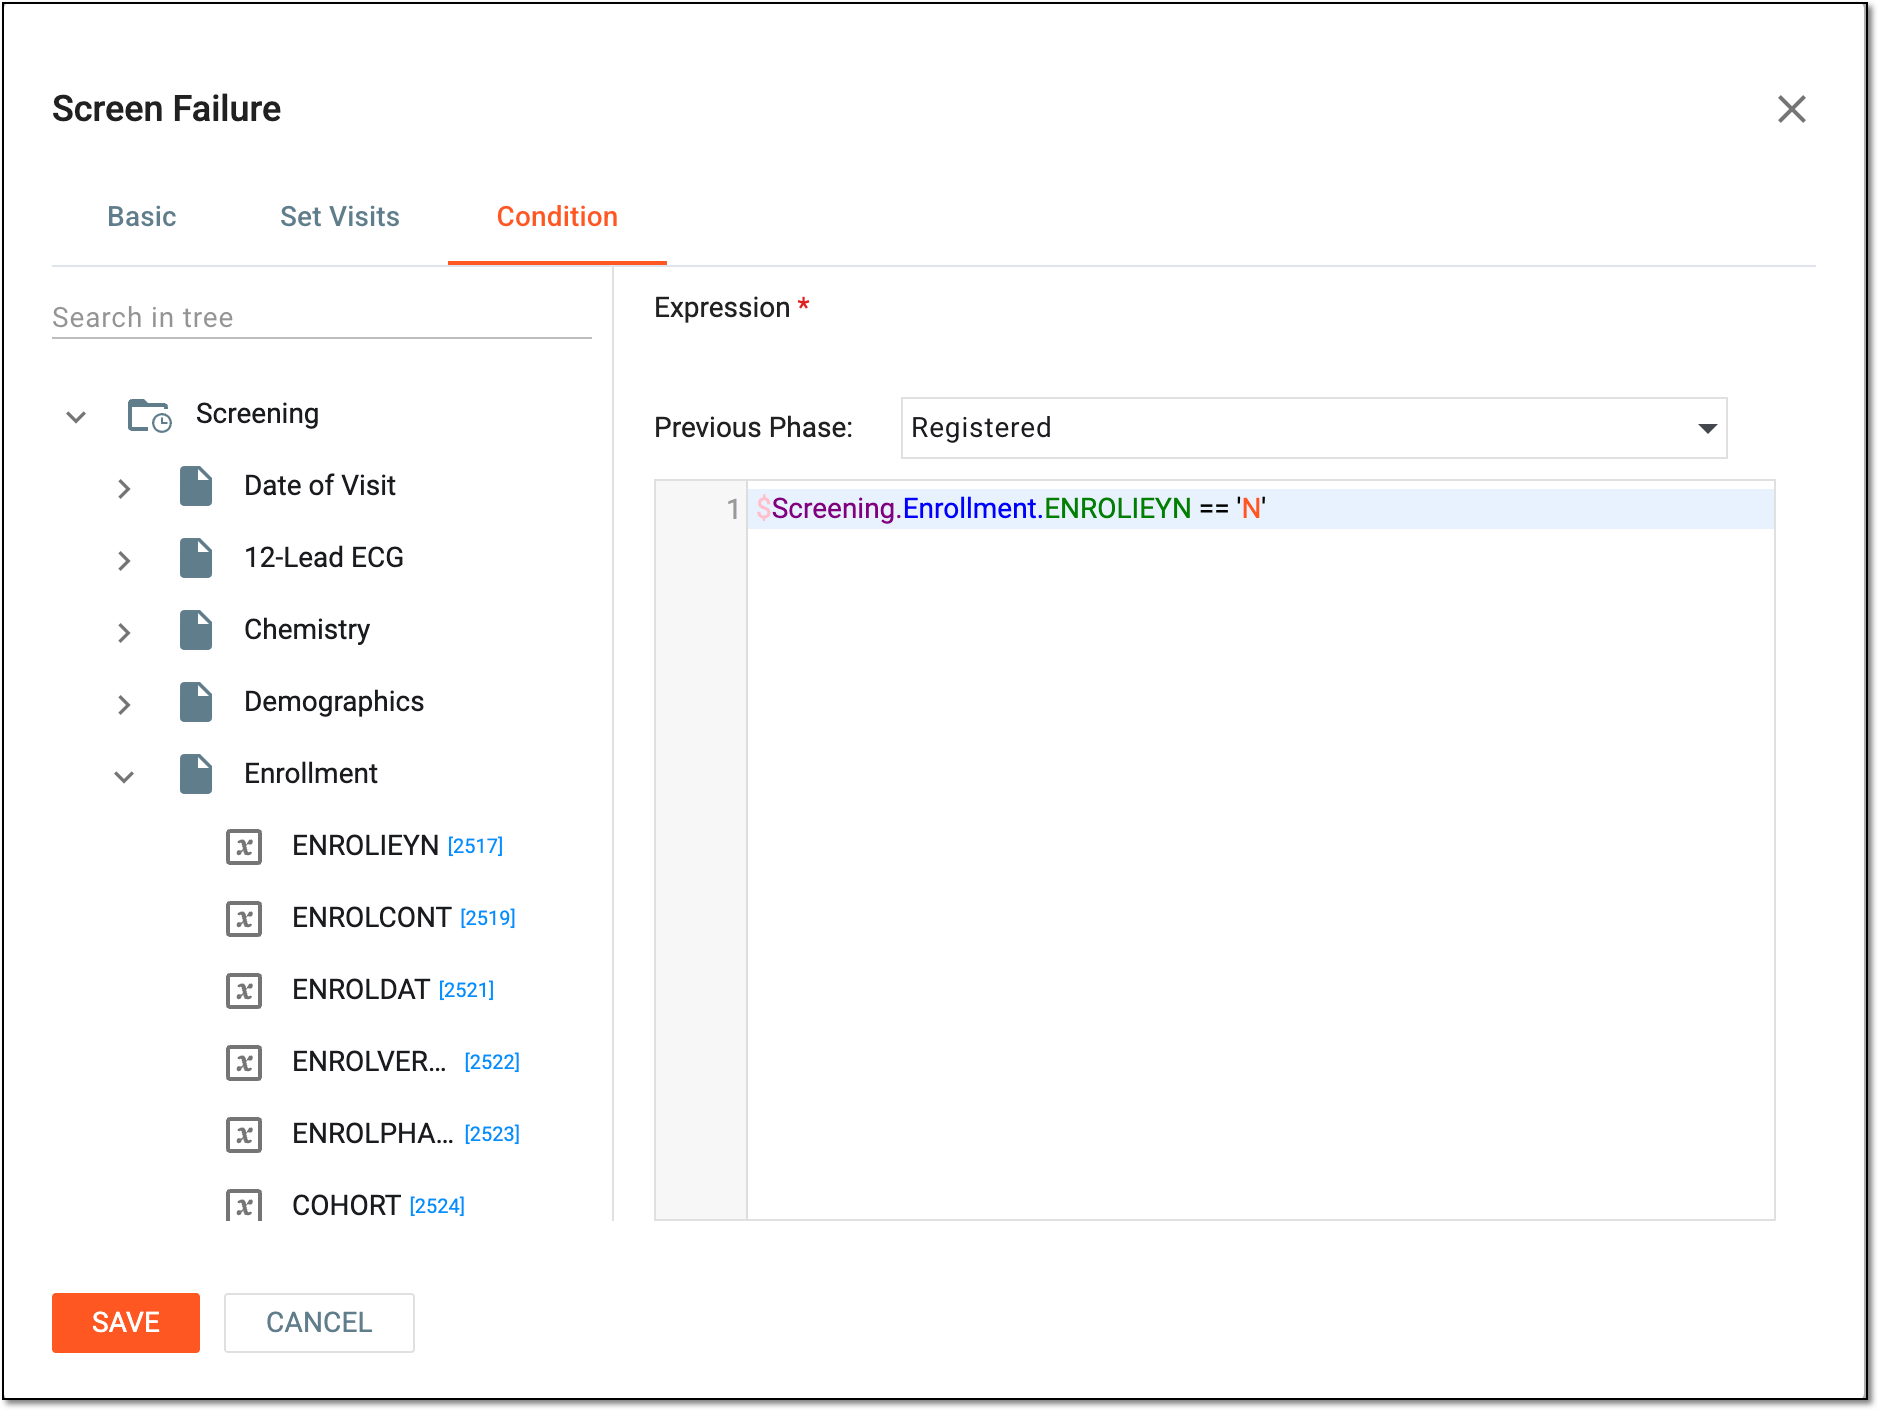
Task: Select the ENROLIEYN variable item
Action: [x=365, y=846]
